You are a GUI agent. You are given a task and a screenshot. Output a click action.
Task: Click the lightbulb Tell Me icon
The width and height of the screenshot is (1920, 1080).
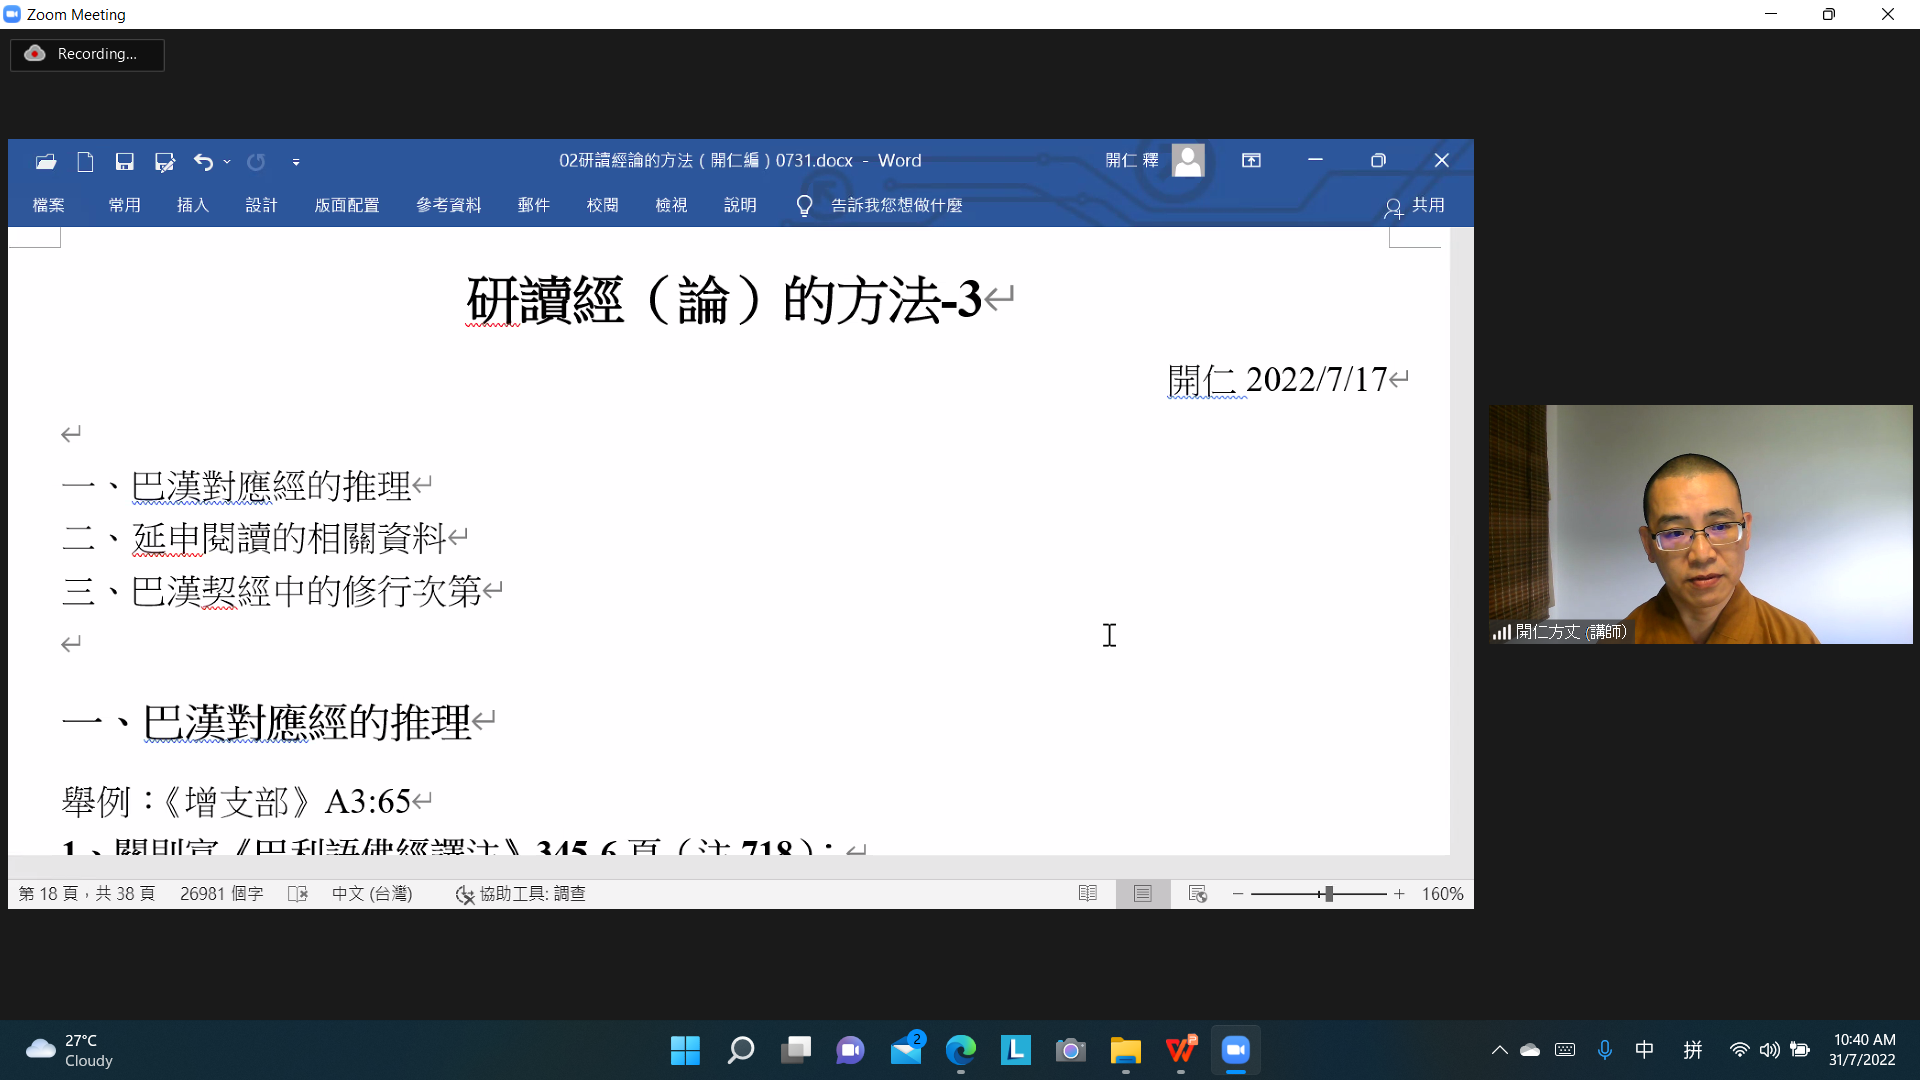point(804,206)
